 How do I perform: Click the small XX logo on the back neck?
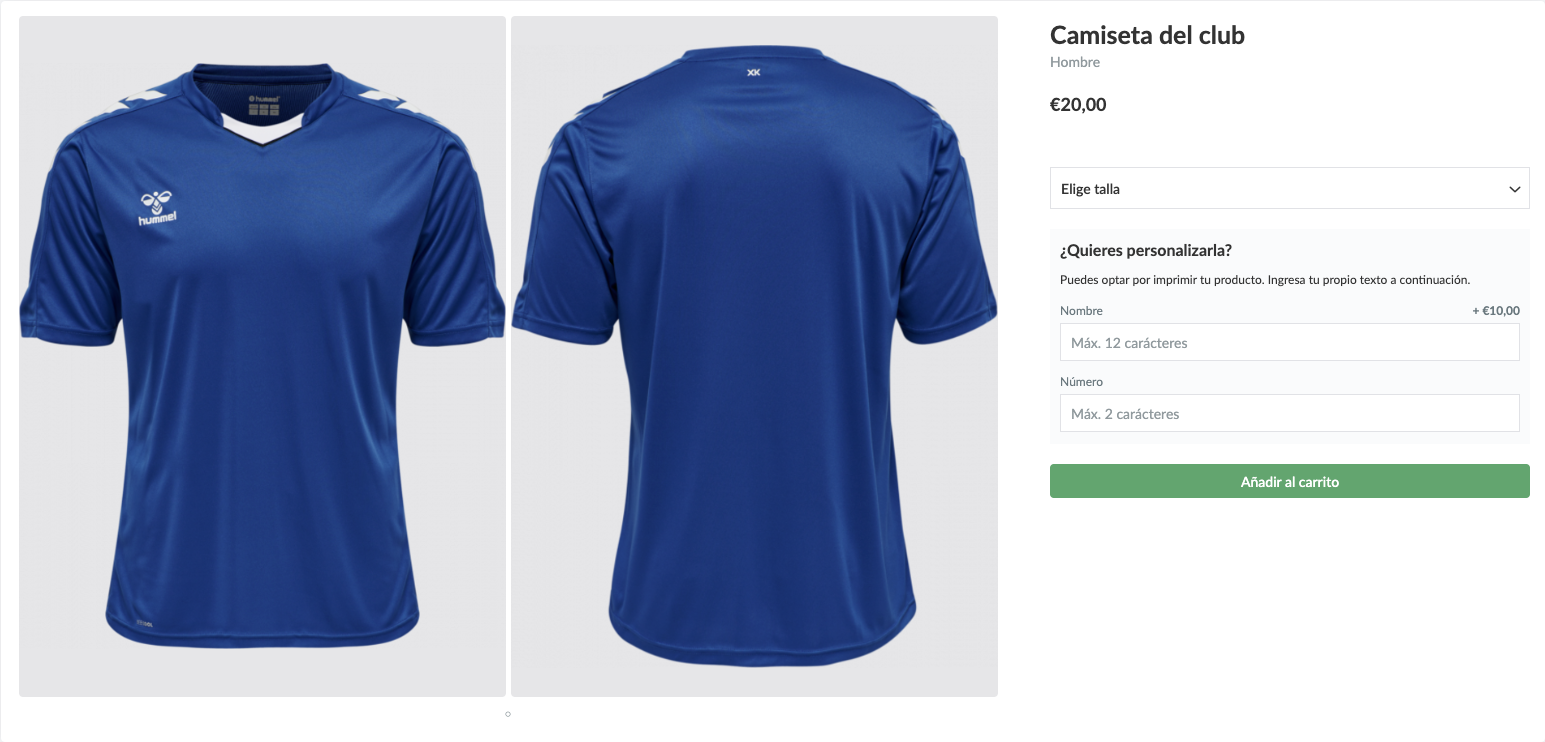click(x=754, y=72)
